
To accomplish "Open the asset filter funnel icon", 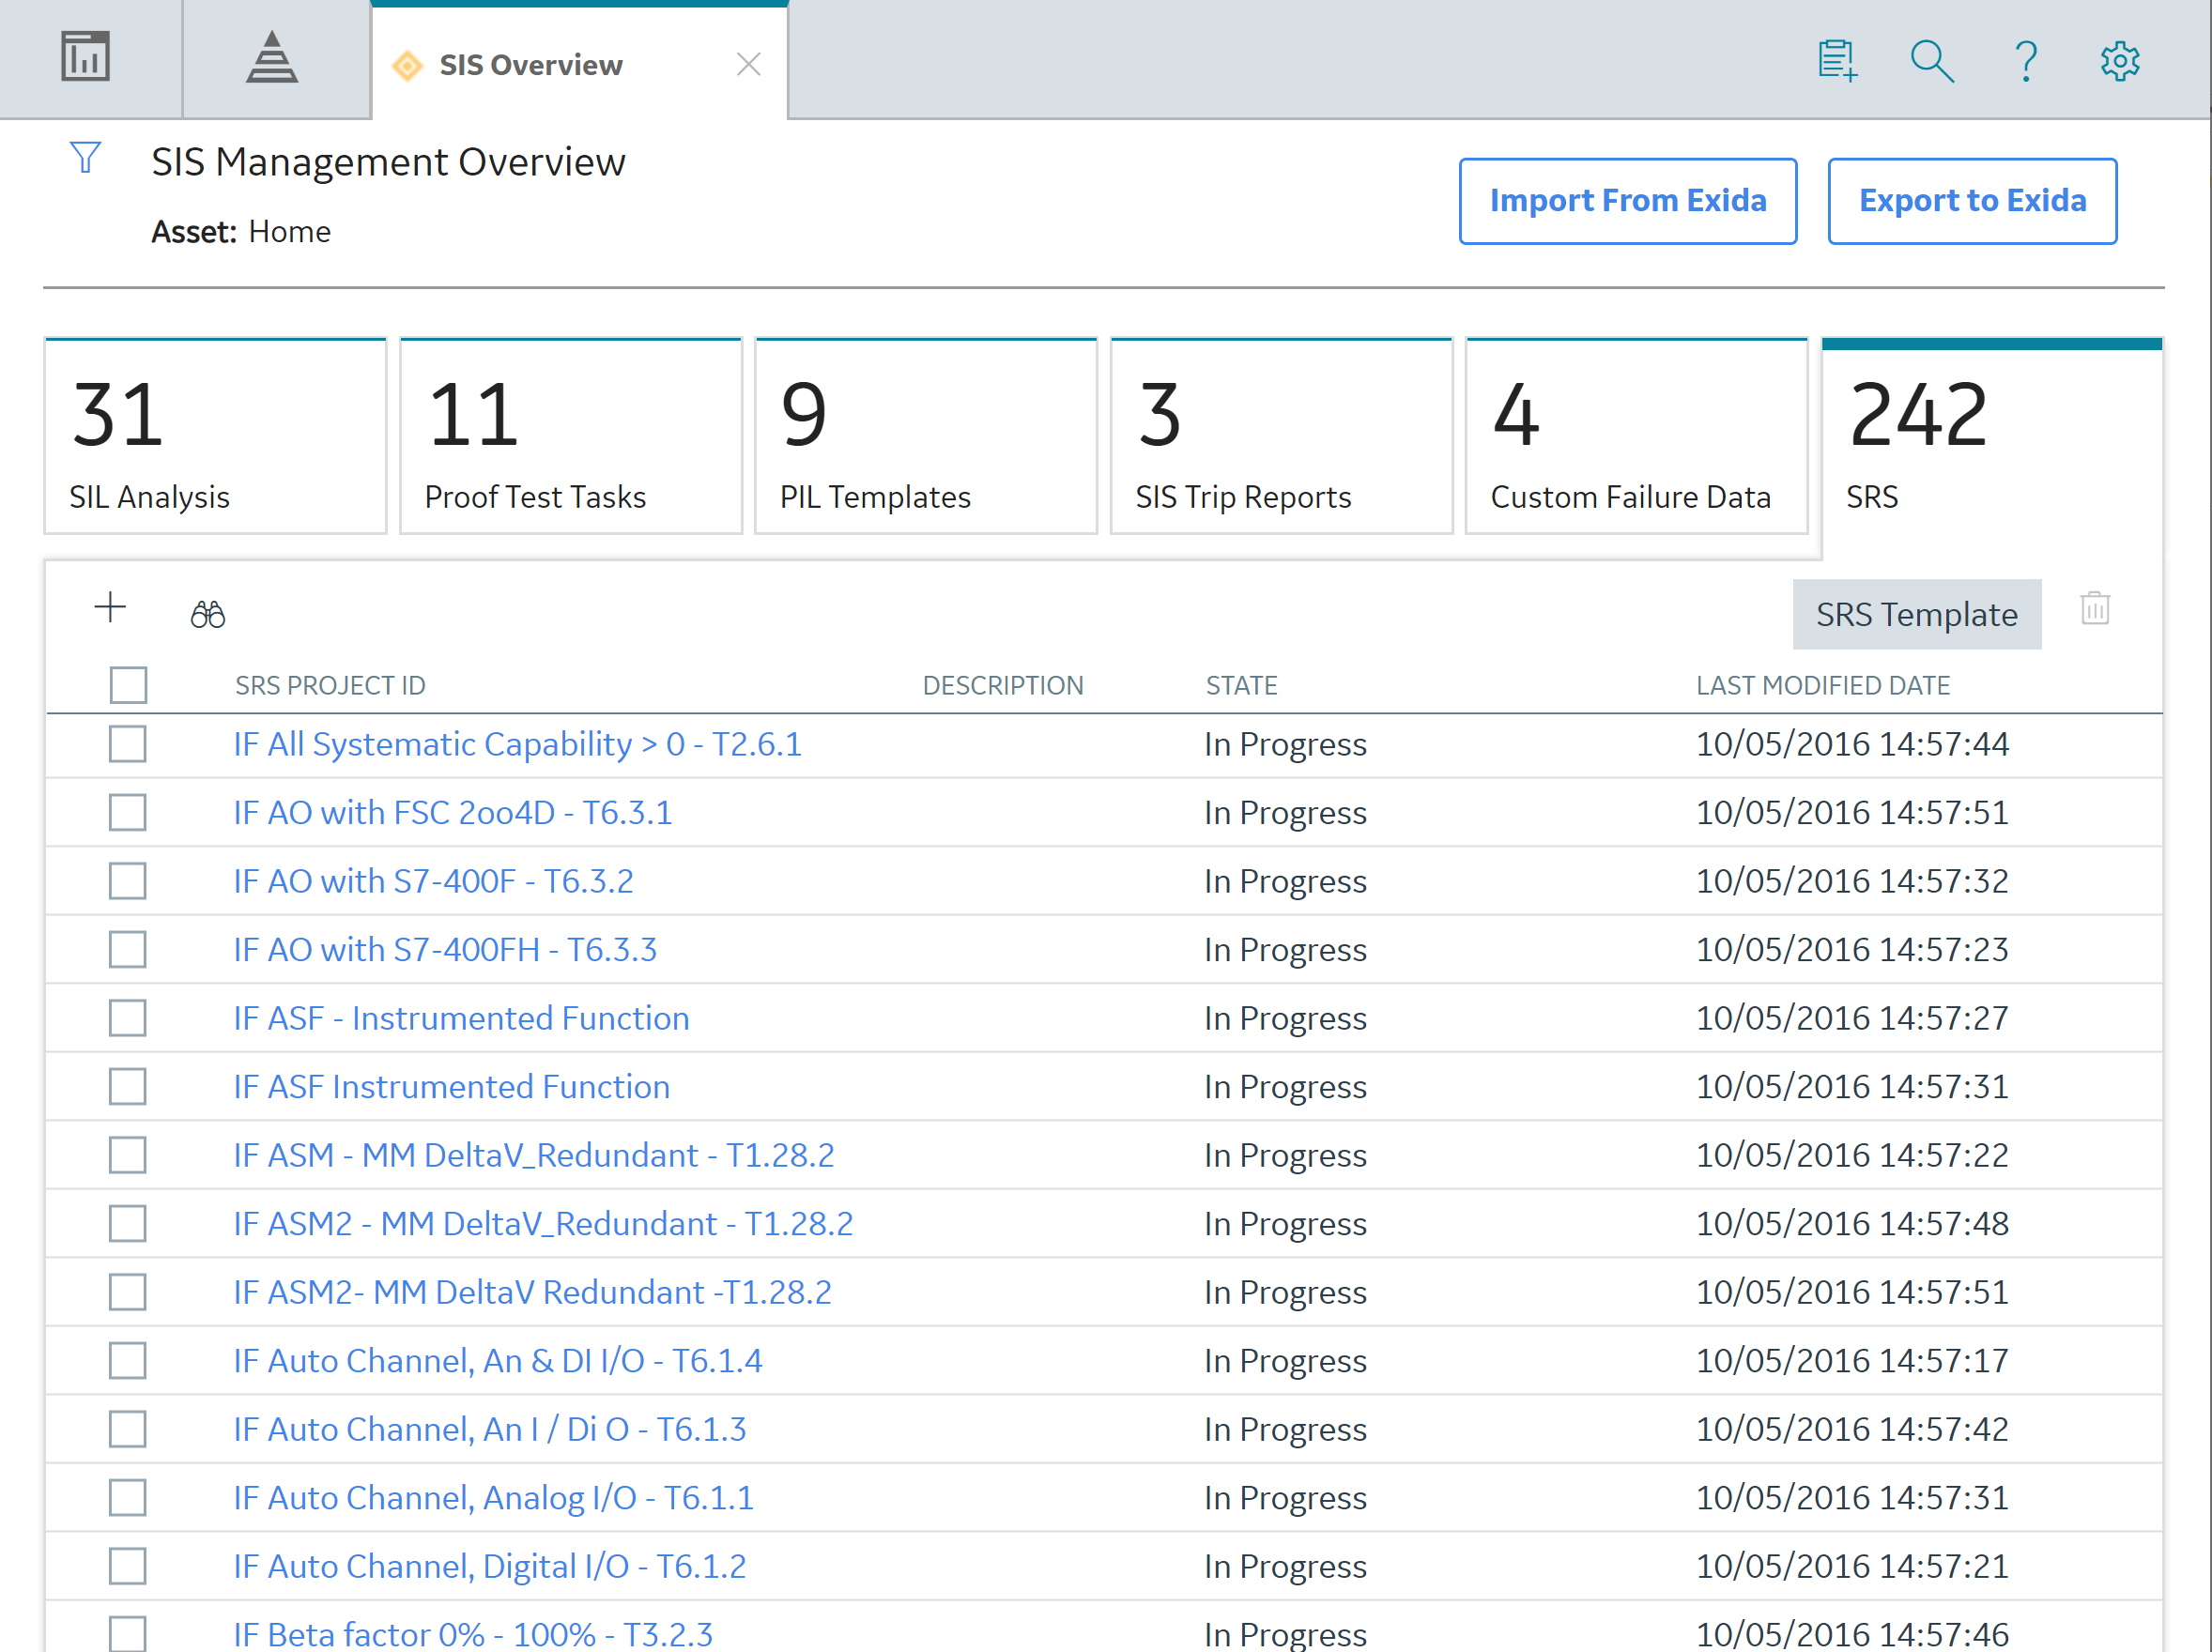I will (x=86, y=157).
